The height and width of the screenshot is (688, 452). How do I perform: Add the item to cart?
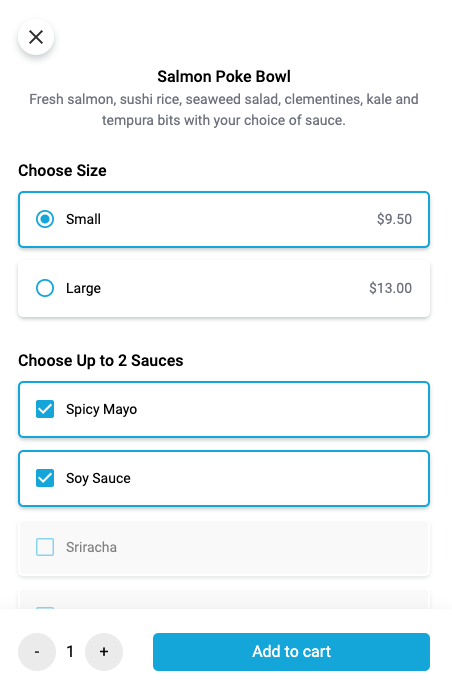tap(291, 652)
